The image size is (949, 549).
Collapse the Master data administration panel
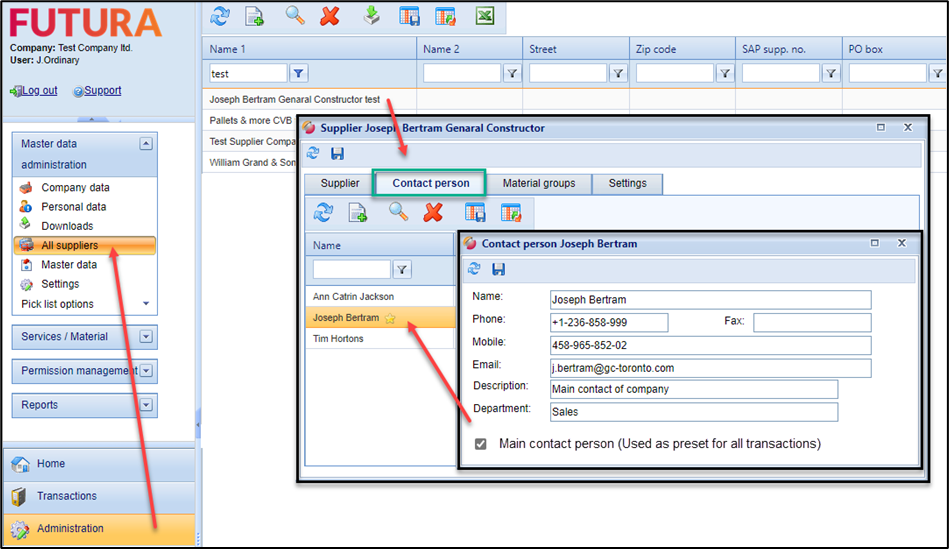click(x=146, y=144)
